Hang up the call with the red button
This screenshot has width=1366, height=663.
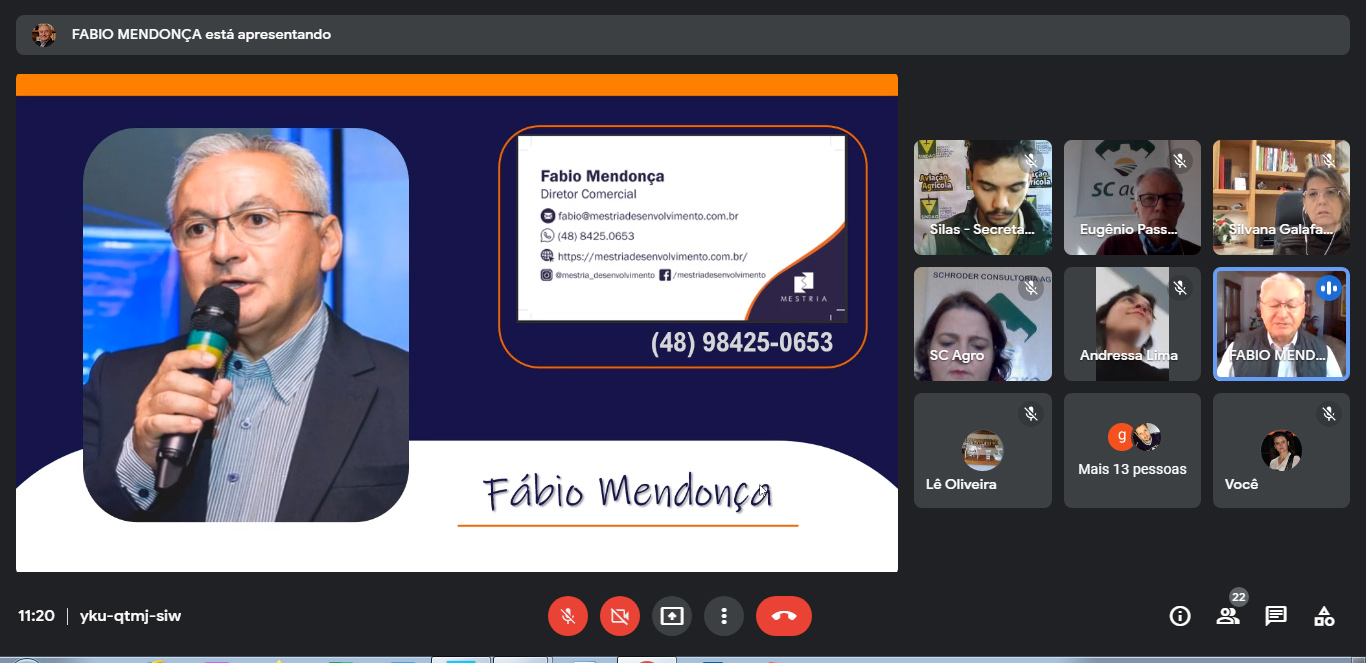pyautogui.click(x=784, y=616)
